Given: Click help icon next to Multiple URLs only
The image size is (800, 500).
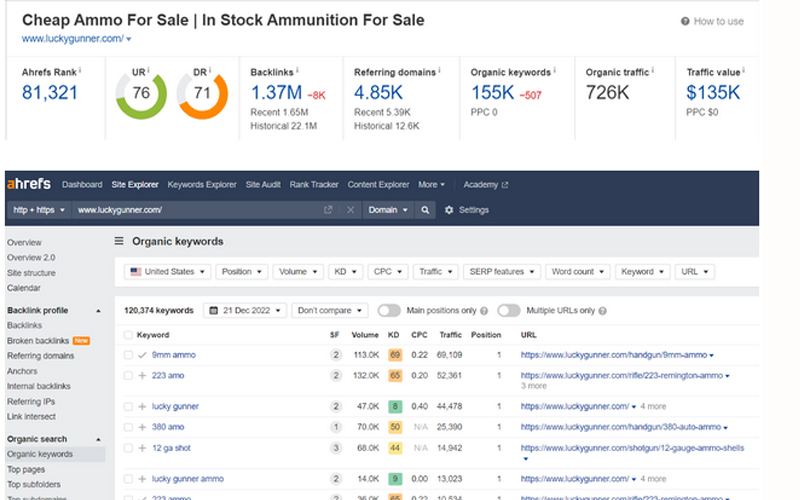Looking at the screenshot, I should pos(603,311).
